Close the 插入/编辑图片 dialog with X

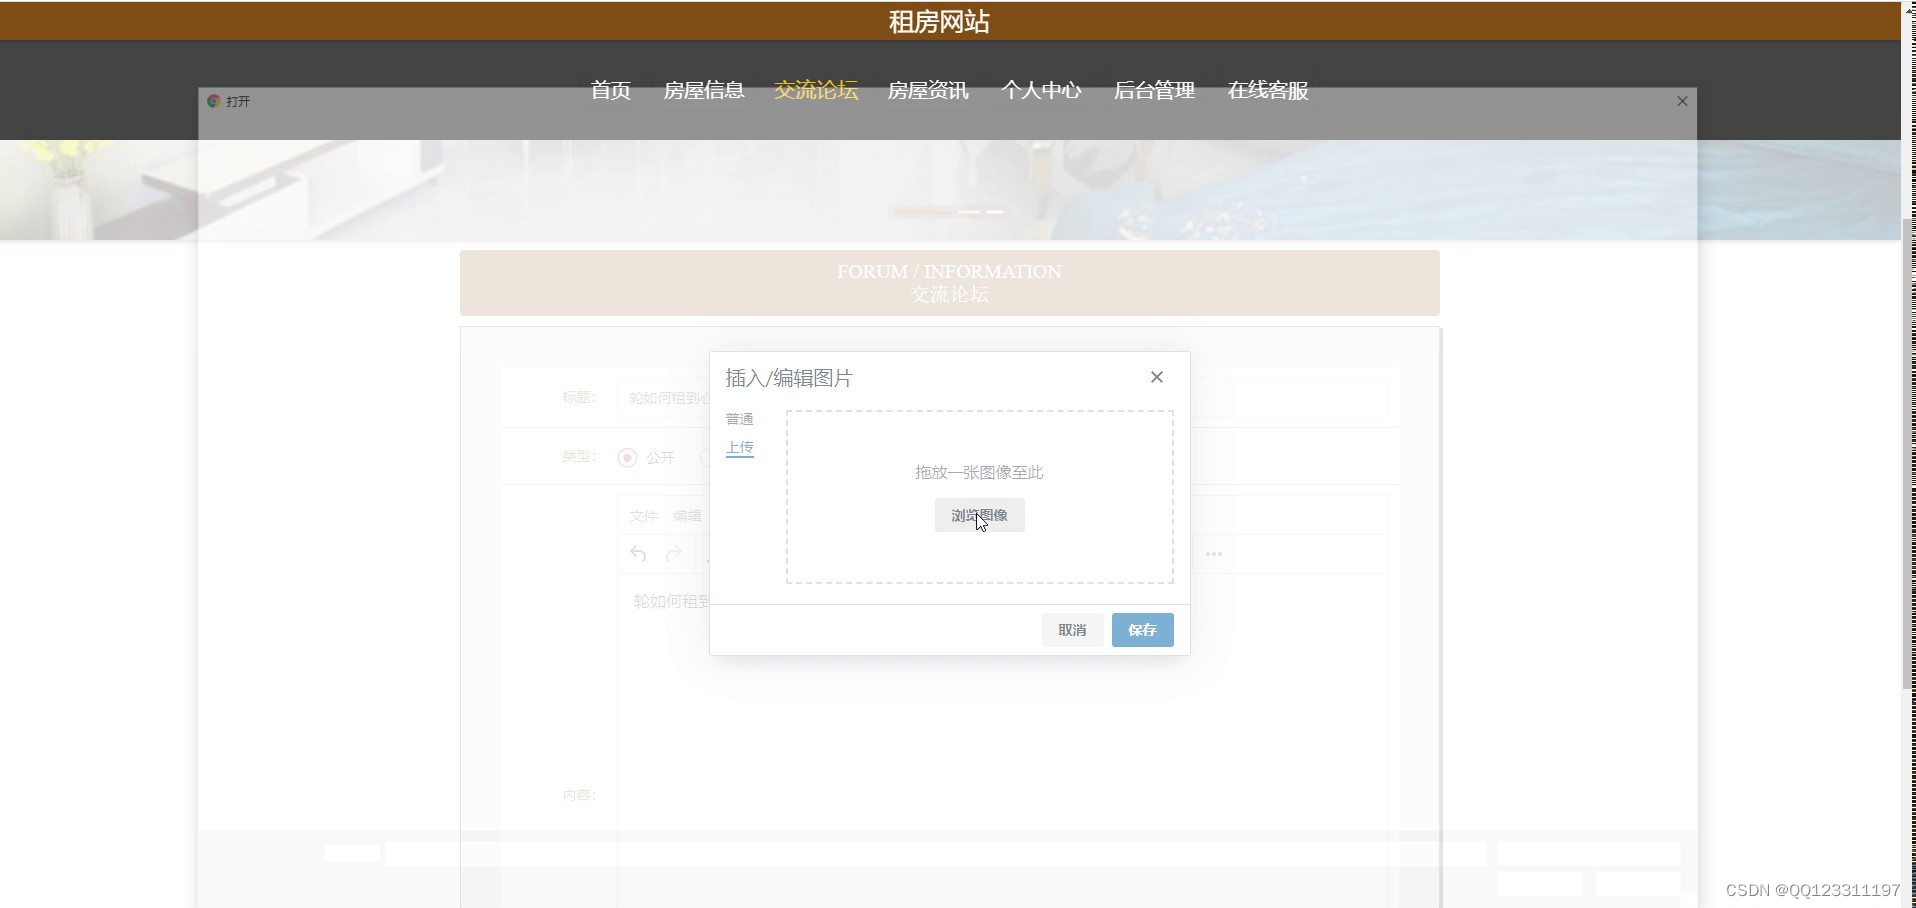[x=1157, y=377]
